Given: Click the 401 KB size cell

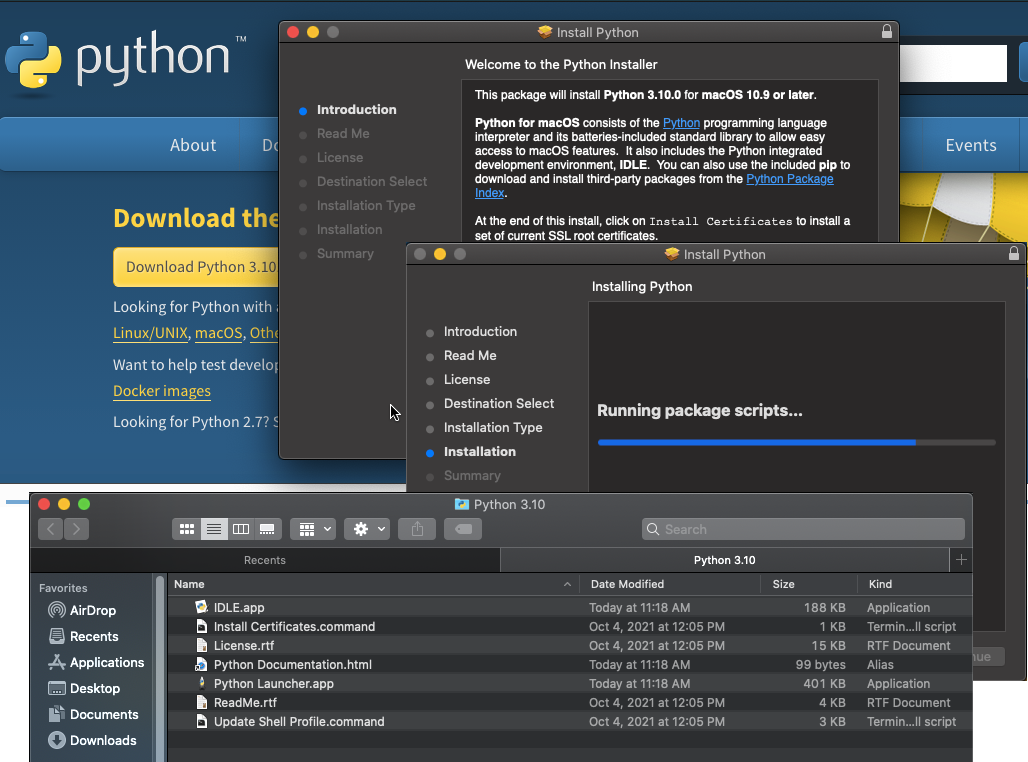Looking at the screenshot, I should pos(824,684).
